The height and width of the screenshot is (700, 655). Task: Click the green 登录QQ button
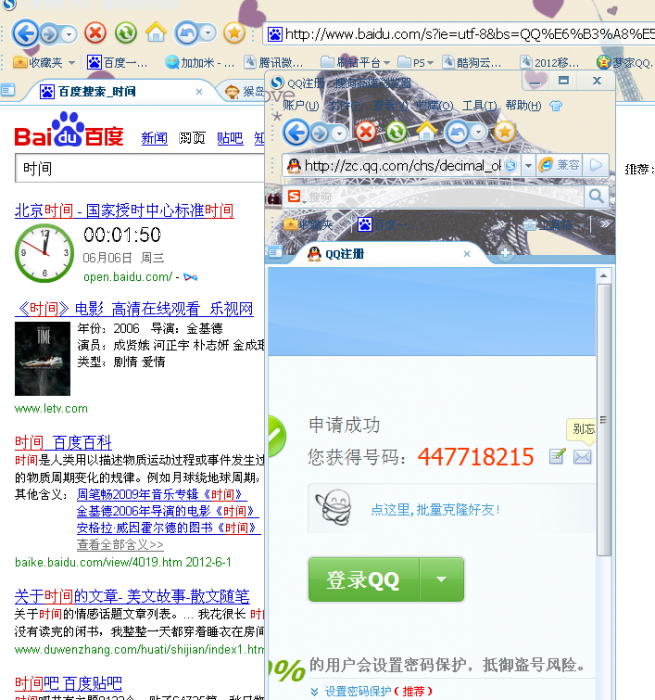point(363,579)
